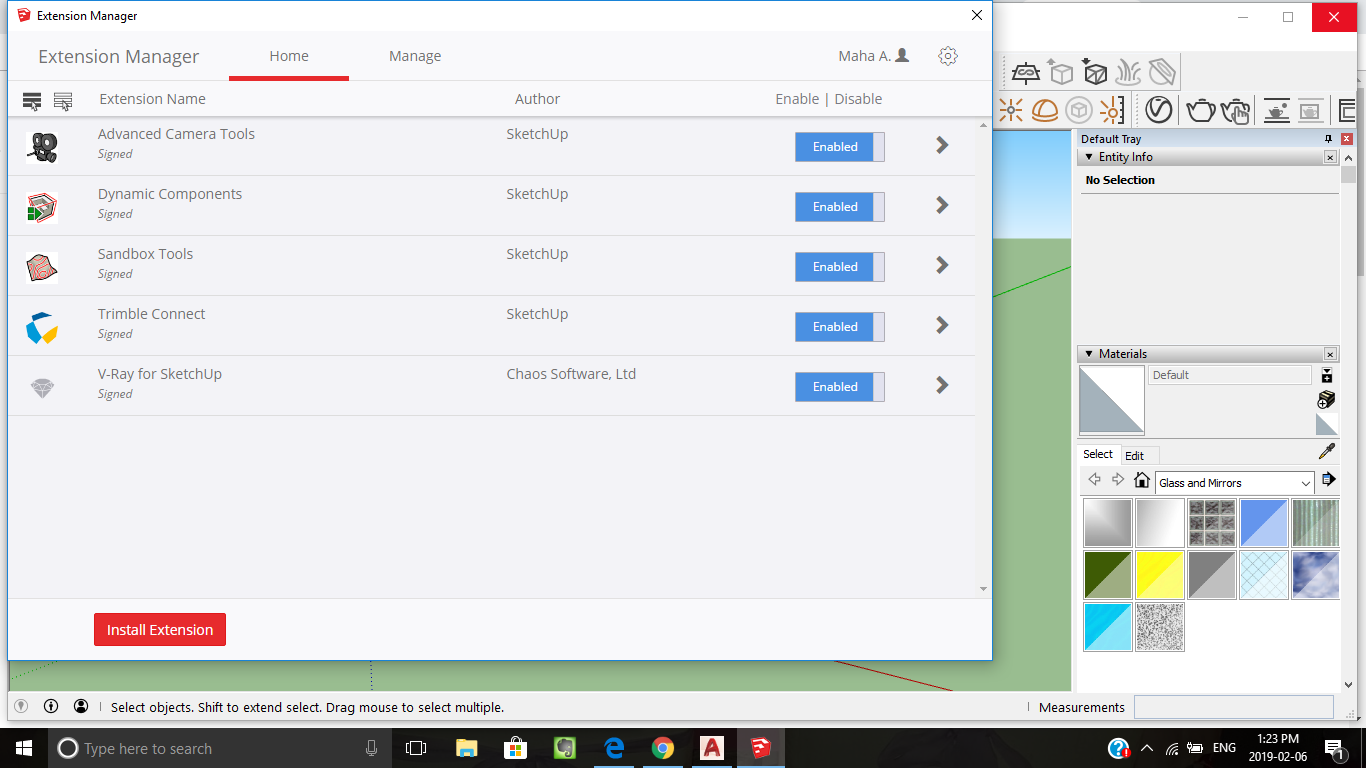1366x768 pixels.
Task: Pin the Default Tray with auto-hide pin
Action: point(1329,139)
